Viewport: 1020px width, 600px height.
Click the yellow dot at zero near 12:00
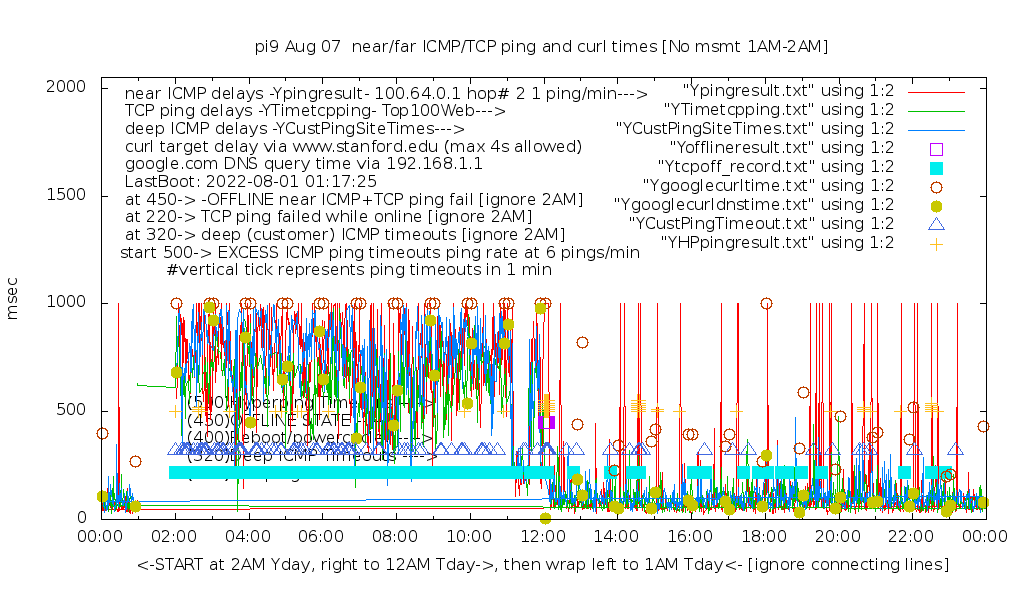pos(545,518)
